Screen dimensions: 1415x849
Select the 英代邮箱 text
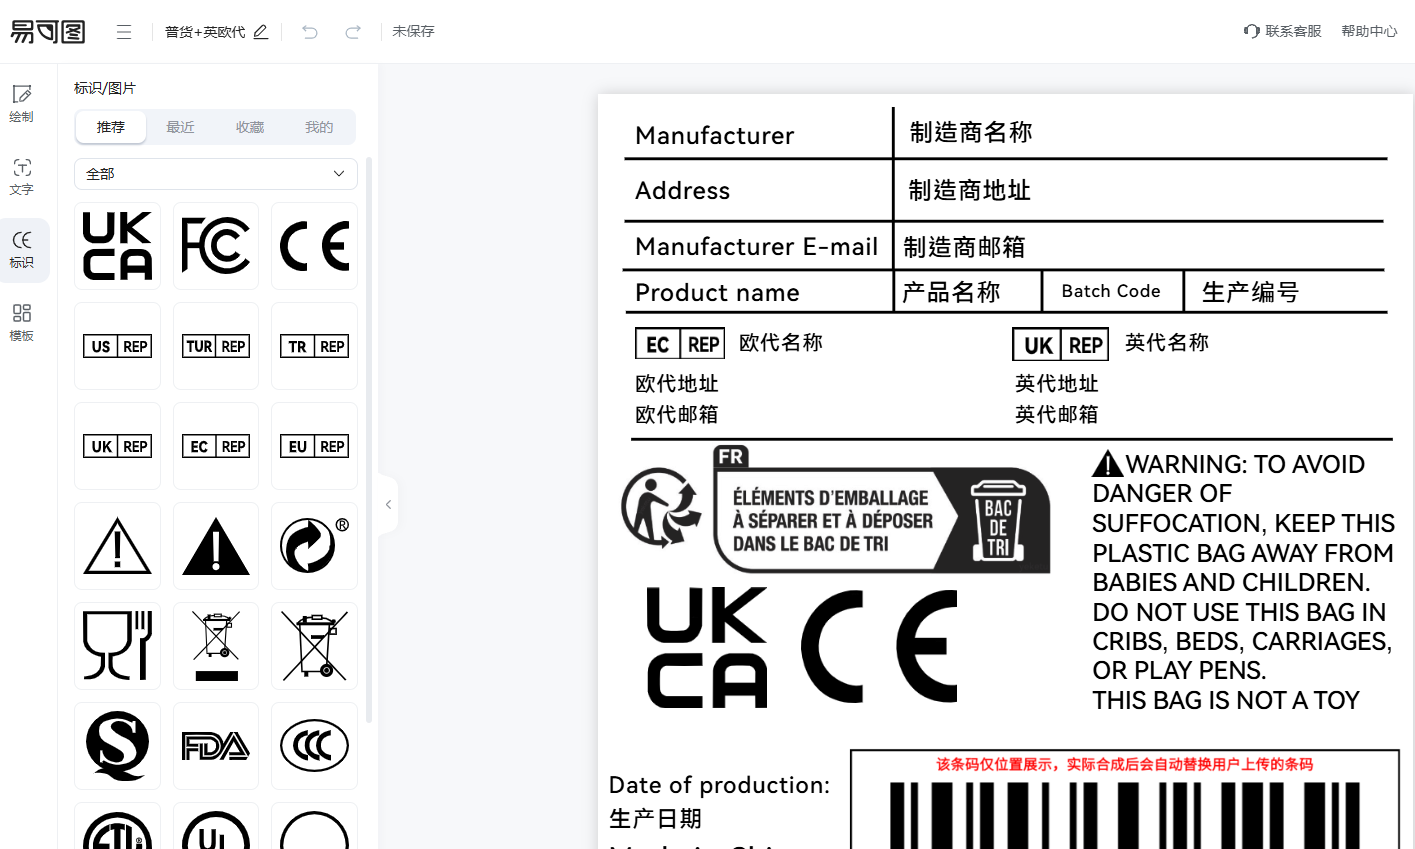tap(1057, 414)
